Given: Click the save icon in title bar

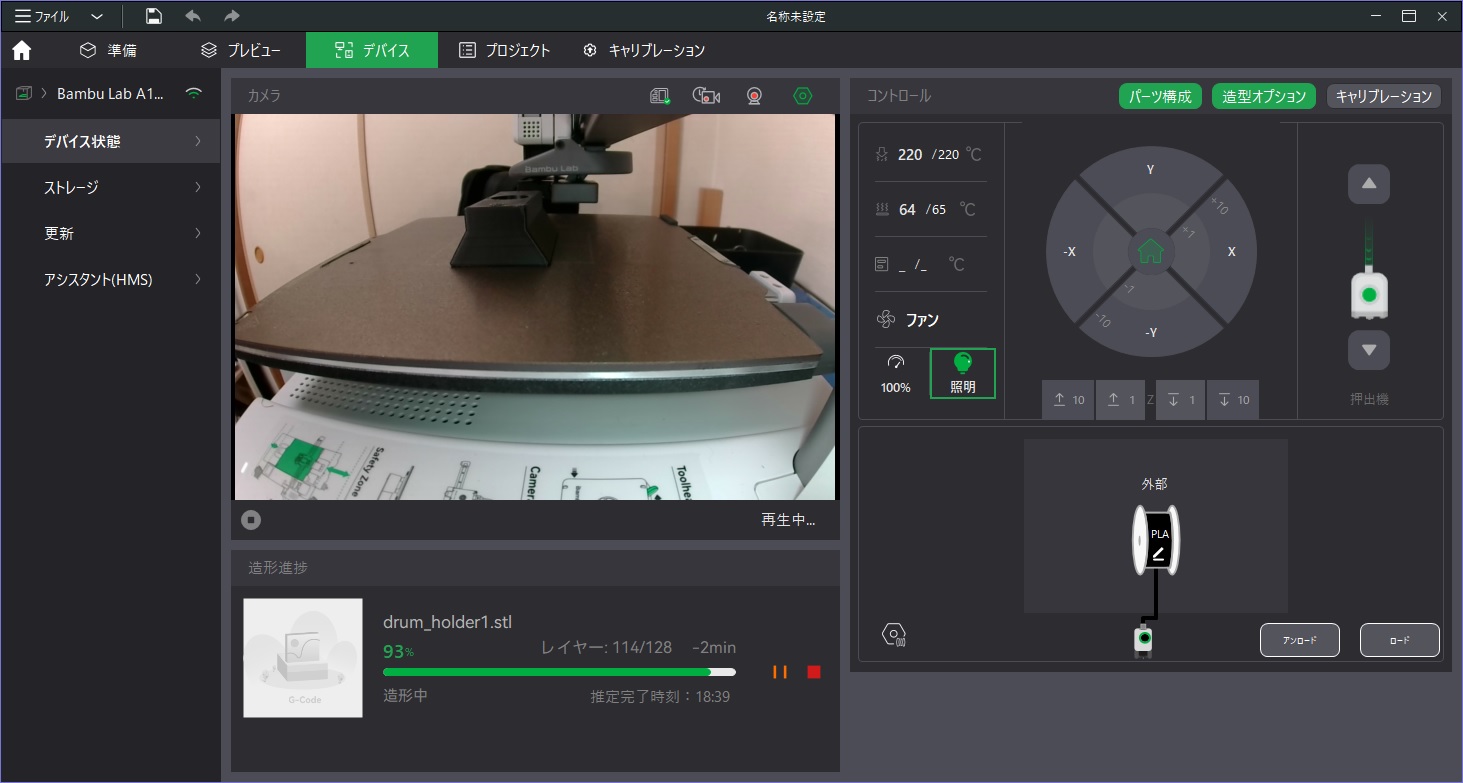Looking at the screenshot, I should coord(153,16).
